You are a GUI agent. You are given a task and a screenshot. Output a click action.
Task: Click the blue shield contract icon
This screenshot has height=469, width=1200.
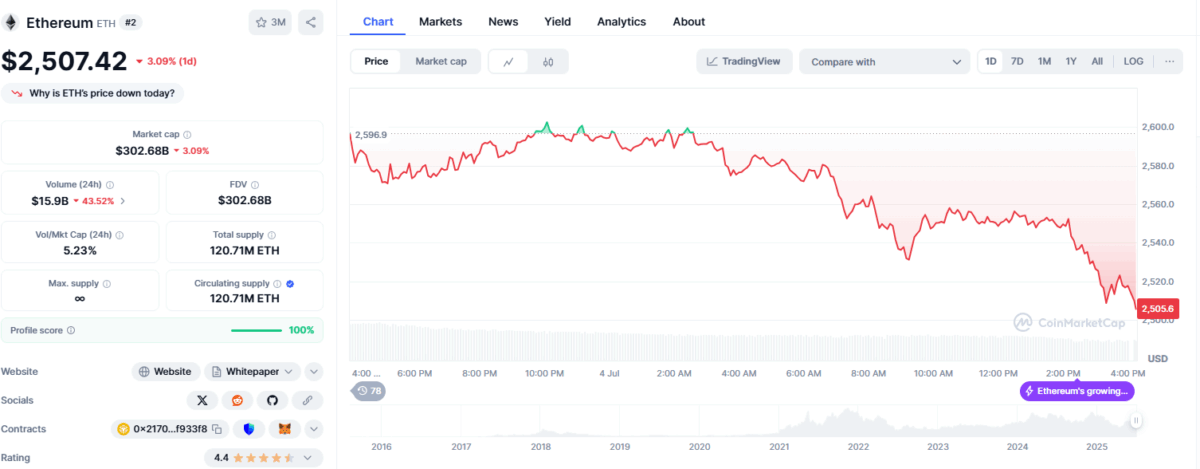[x=249, y=429]
